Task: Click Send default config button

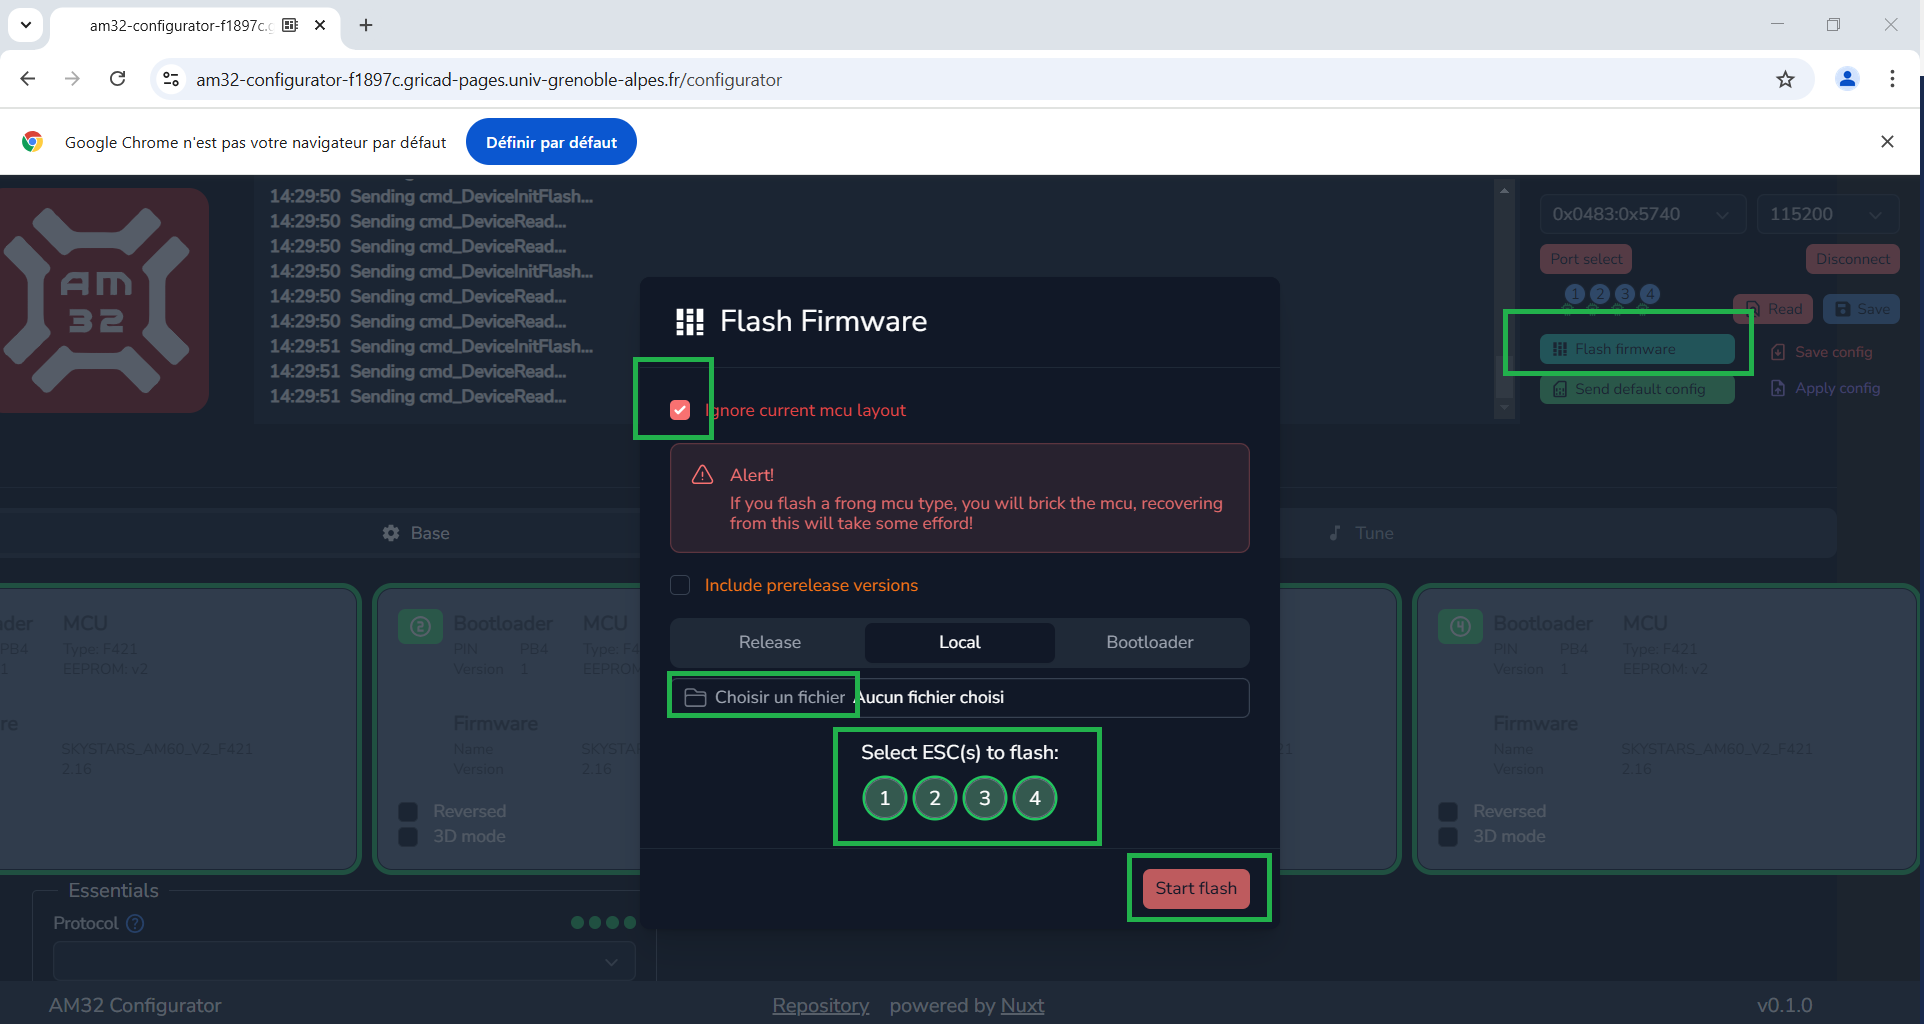Action: point(1637,389)
